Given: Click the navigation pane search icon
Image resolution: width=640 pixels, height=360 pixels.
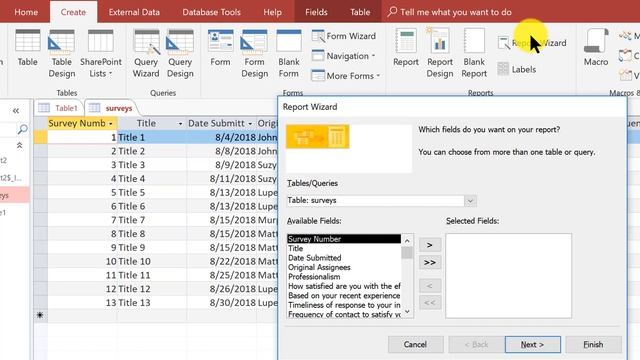Looking at the screenshot, I should pos(23,129).
